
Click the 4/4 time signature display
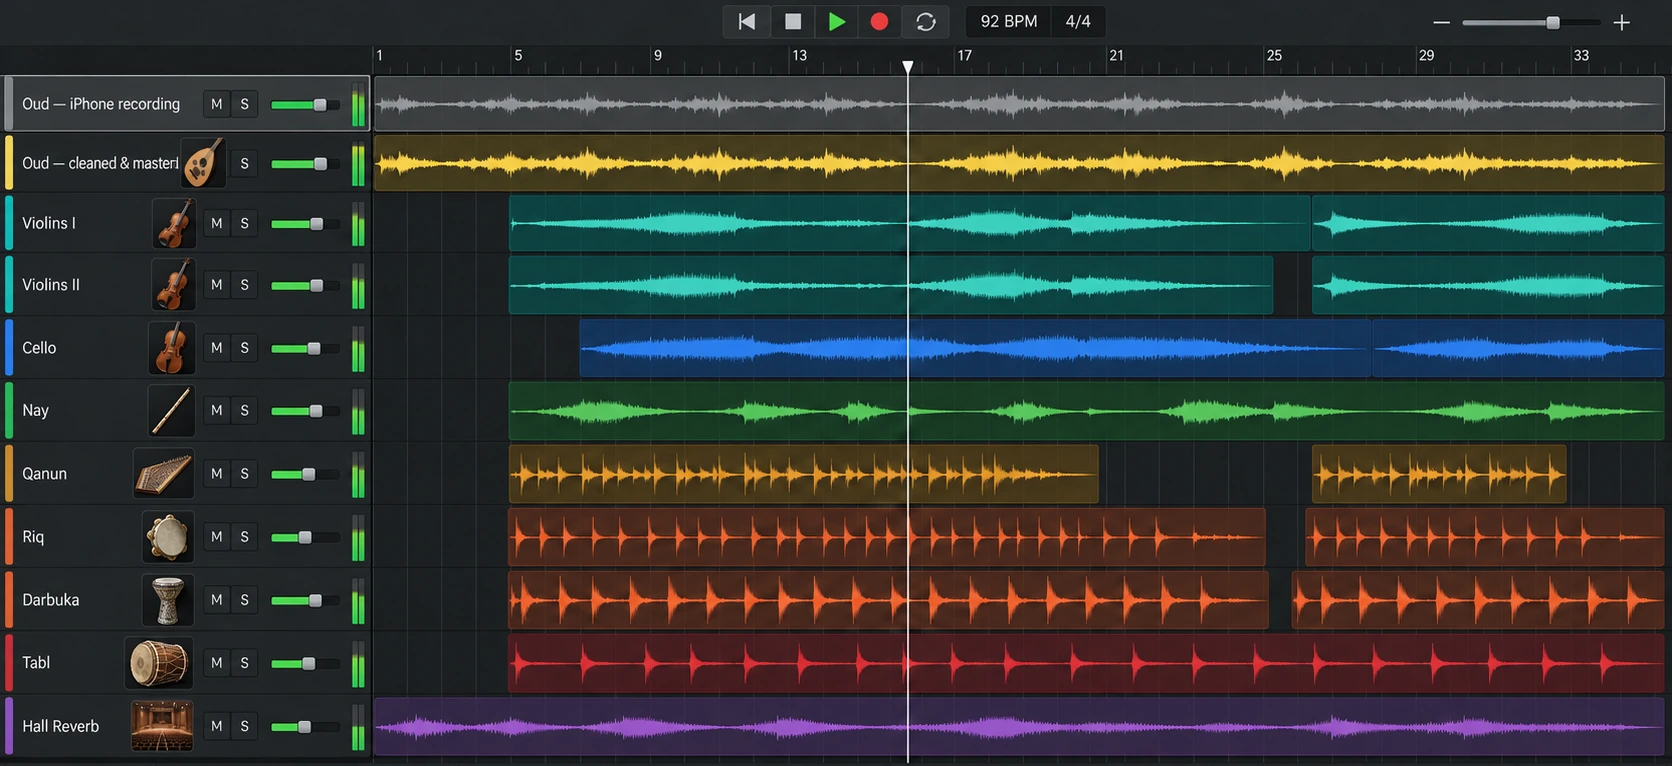tap(1078, 21)
